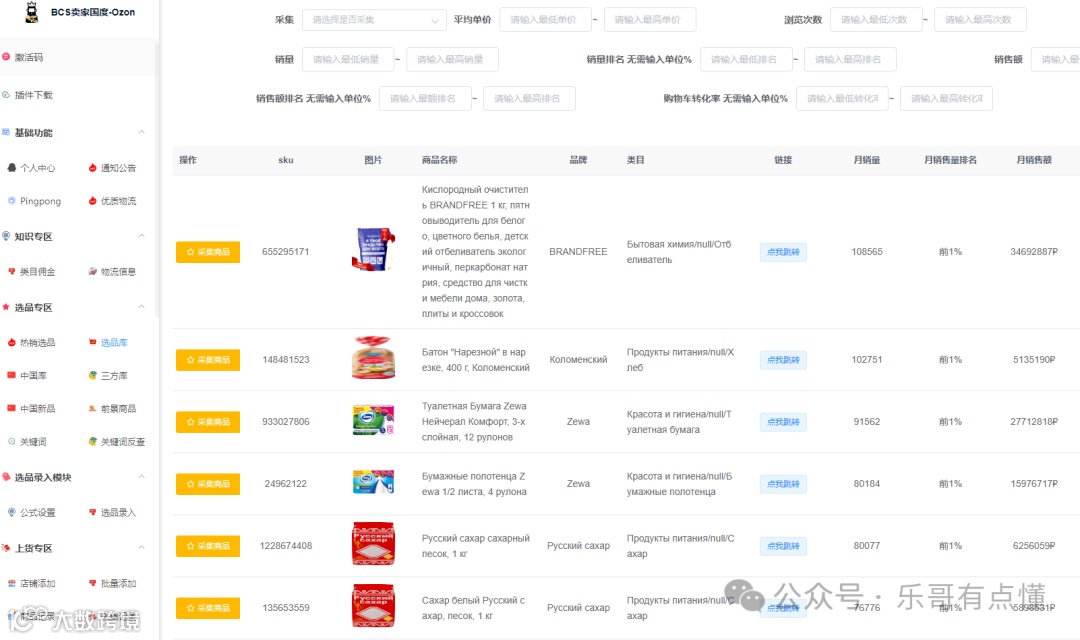Viewport: 1080px width, 640px height.
Task: Collapse the 基础功能 section chevron
Action: click(x=141, y=132)
